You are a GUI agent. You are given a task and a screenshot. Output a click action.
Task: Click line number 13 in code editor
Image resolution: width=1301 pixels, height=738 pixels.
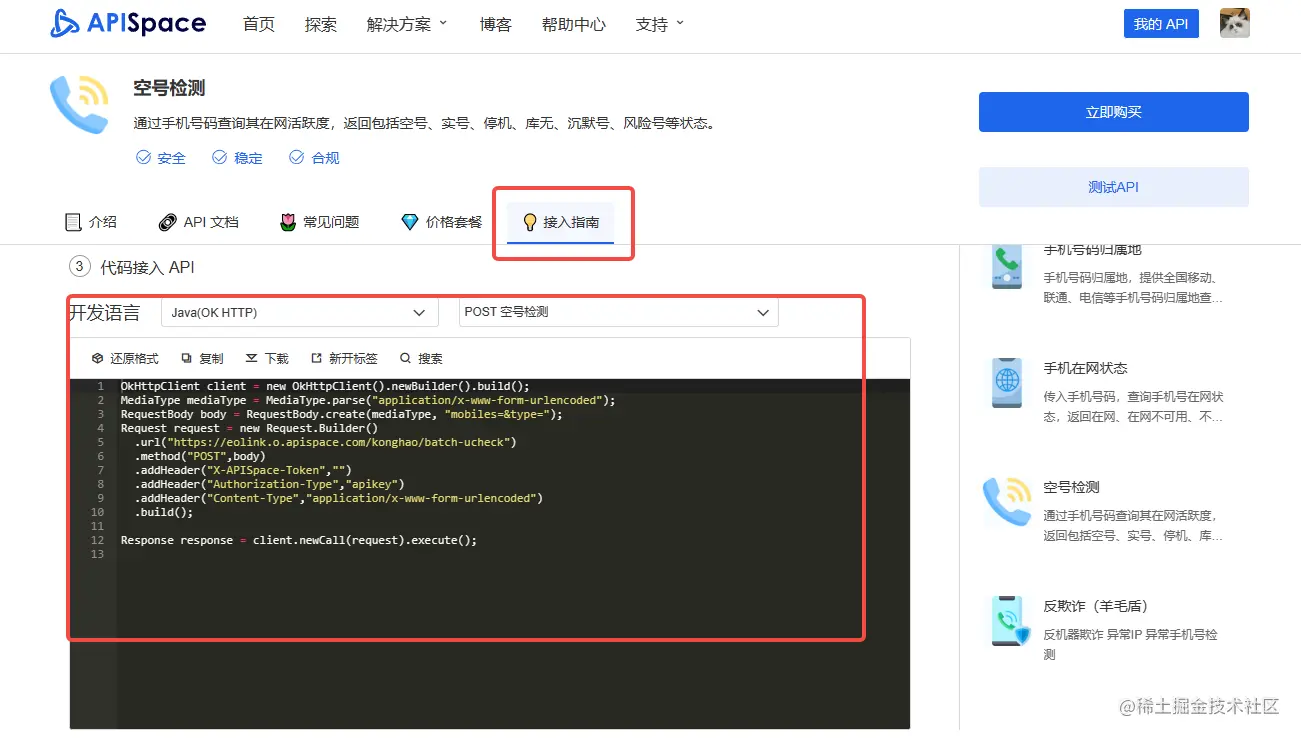[x=97, y=553]
